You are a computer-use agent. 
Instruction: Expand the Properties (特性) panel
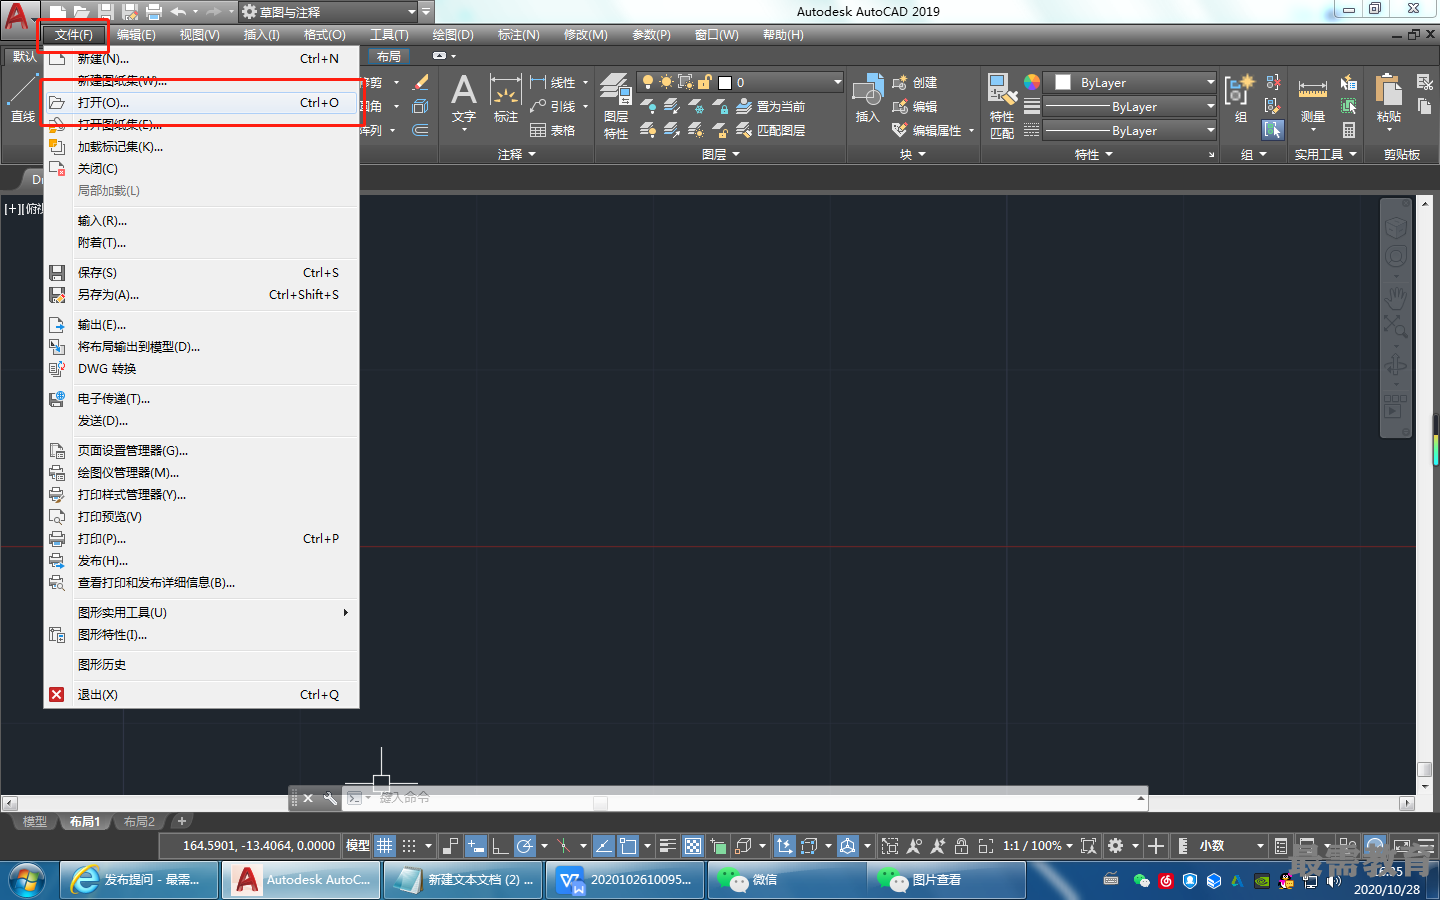click(x=1093, y=154)
